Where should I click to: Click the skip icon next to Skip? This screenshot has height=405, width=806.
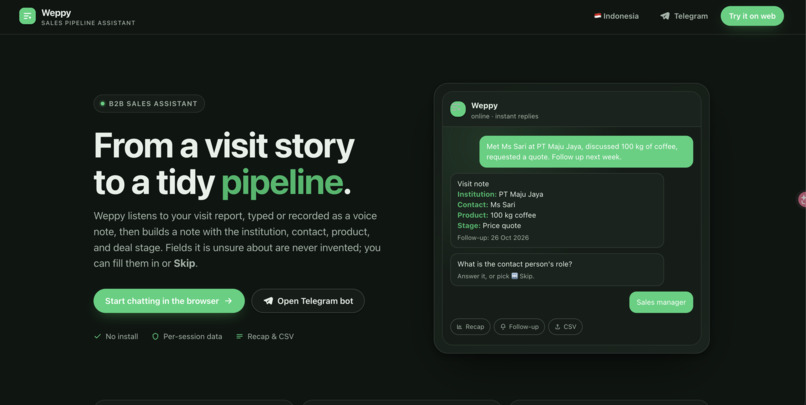[x=515, y=276]
